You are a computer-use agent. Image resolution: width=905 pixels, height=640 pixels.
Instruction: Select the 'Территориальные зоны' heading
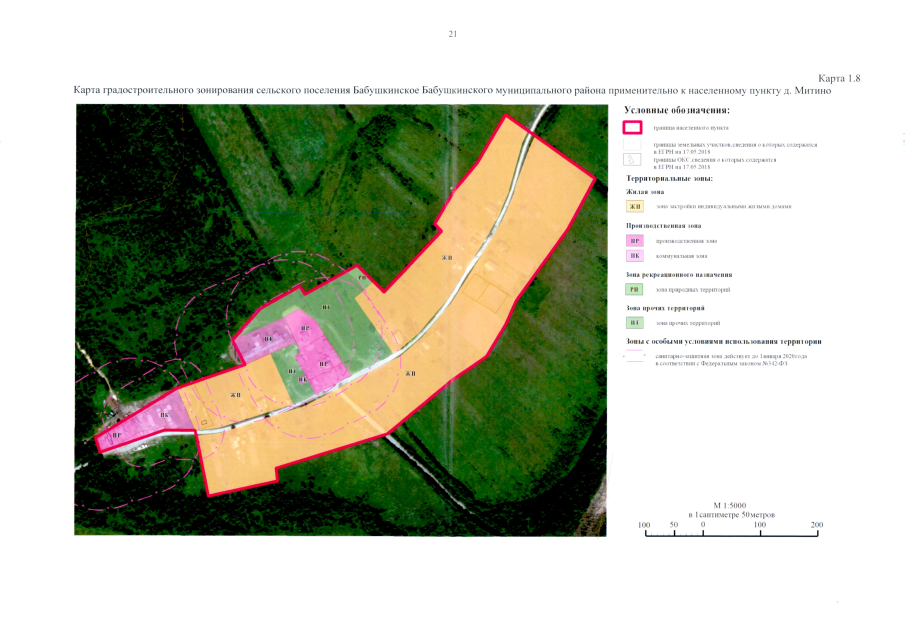click(662, 177)
